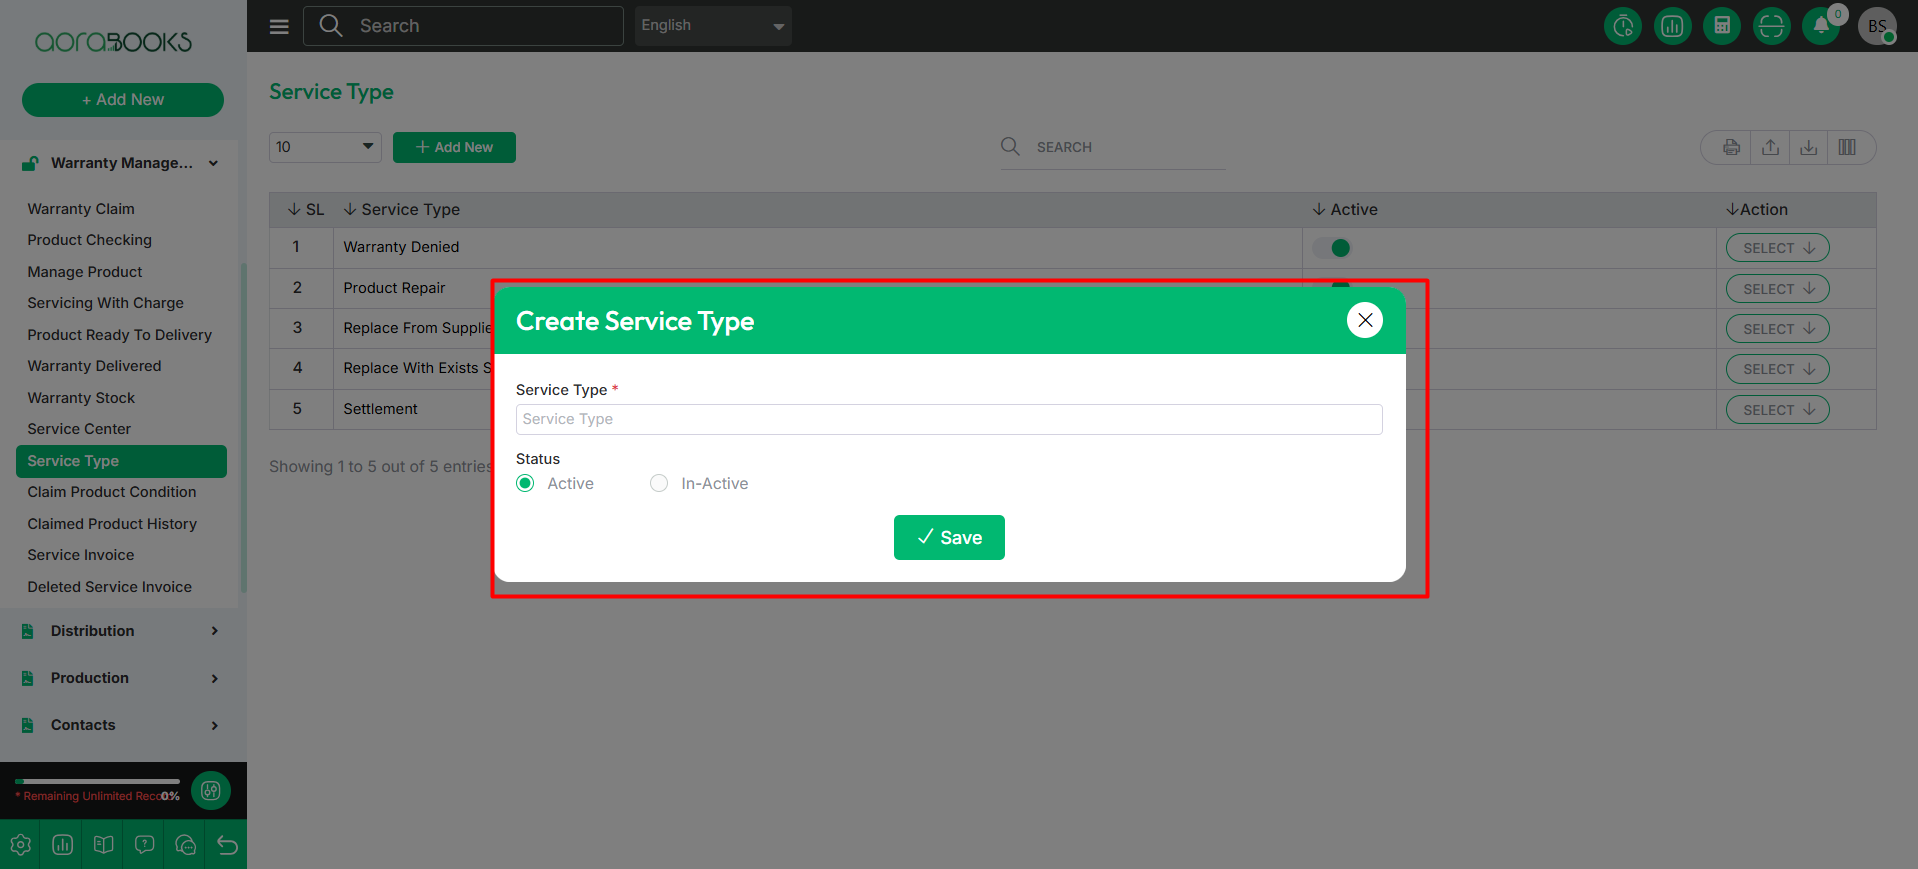Open the column visibility icon

[1847, 148]
